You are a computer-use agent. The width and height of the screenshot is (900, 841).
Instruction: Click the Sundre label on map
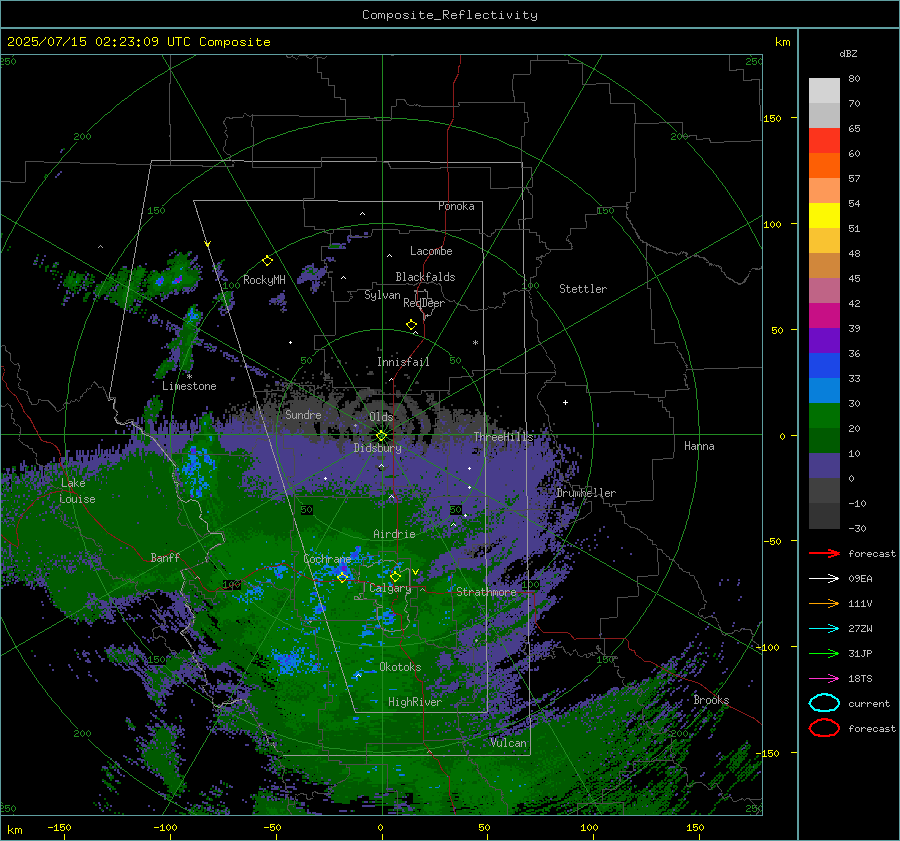click(x=303, y=414)
